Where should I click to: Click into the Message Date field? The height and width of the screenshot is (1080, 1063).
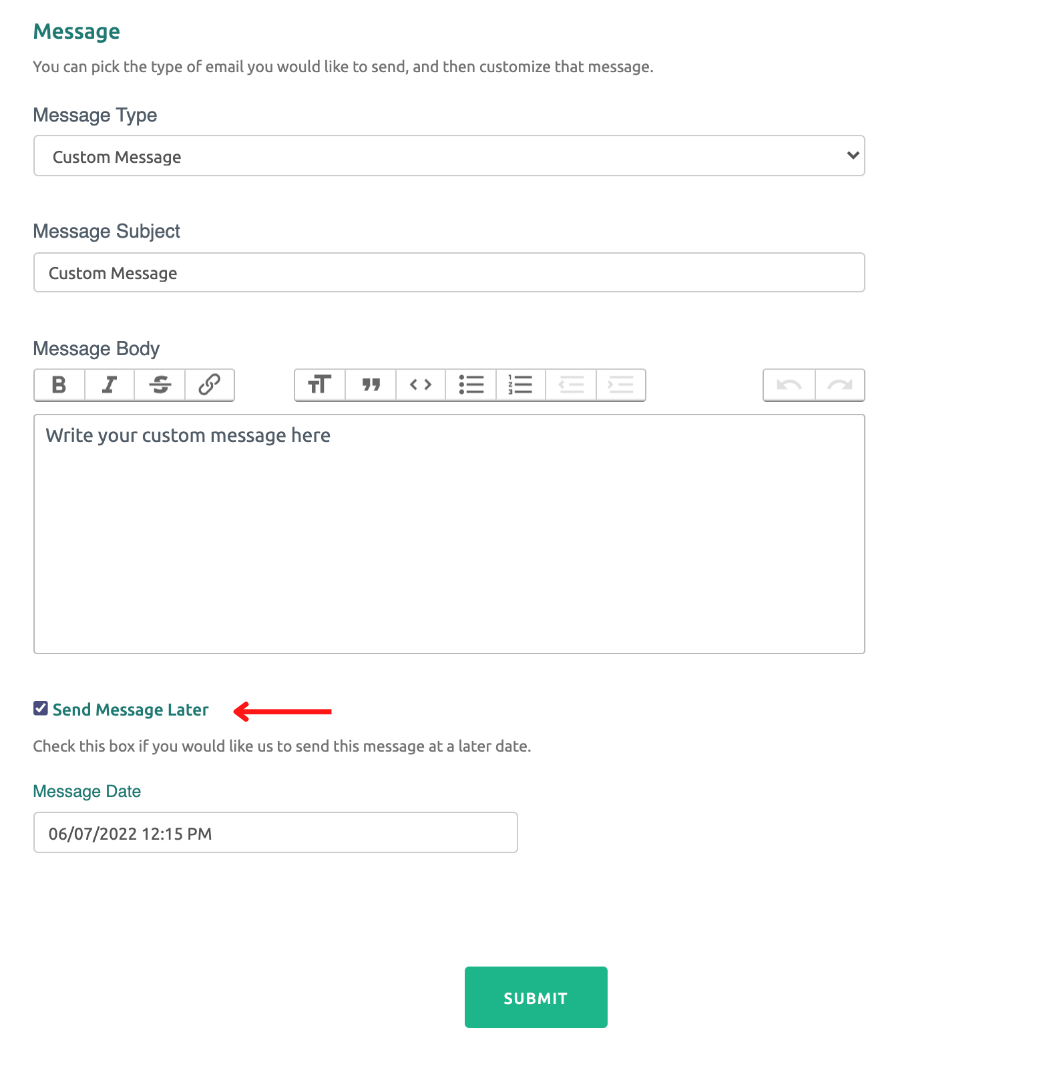click(276, 833)
